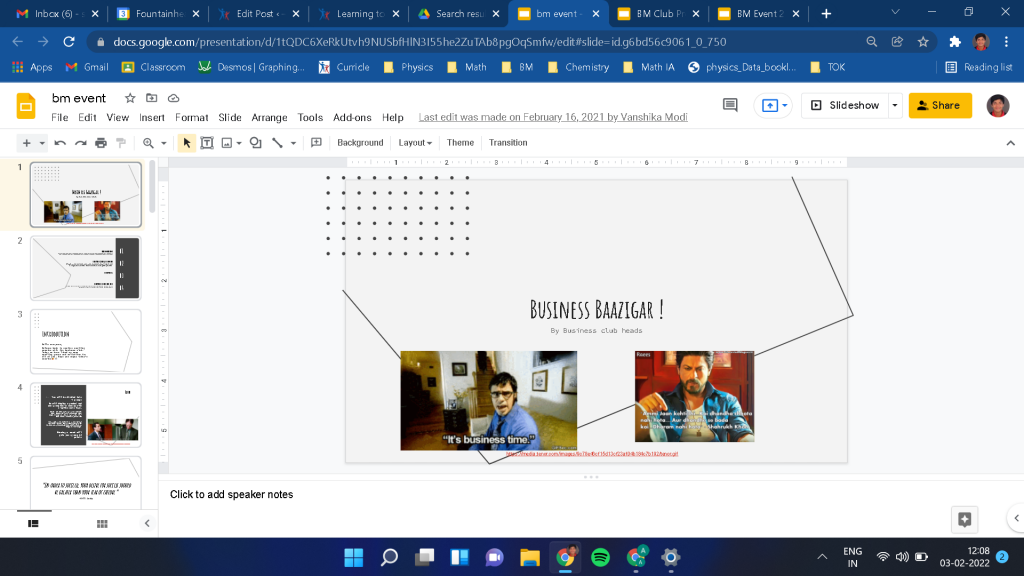1024x576 pixels.
Task: Expand the zoom level dropdown
Action: 164,143
